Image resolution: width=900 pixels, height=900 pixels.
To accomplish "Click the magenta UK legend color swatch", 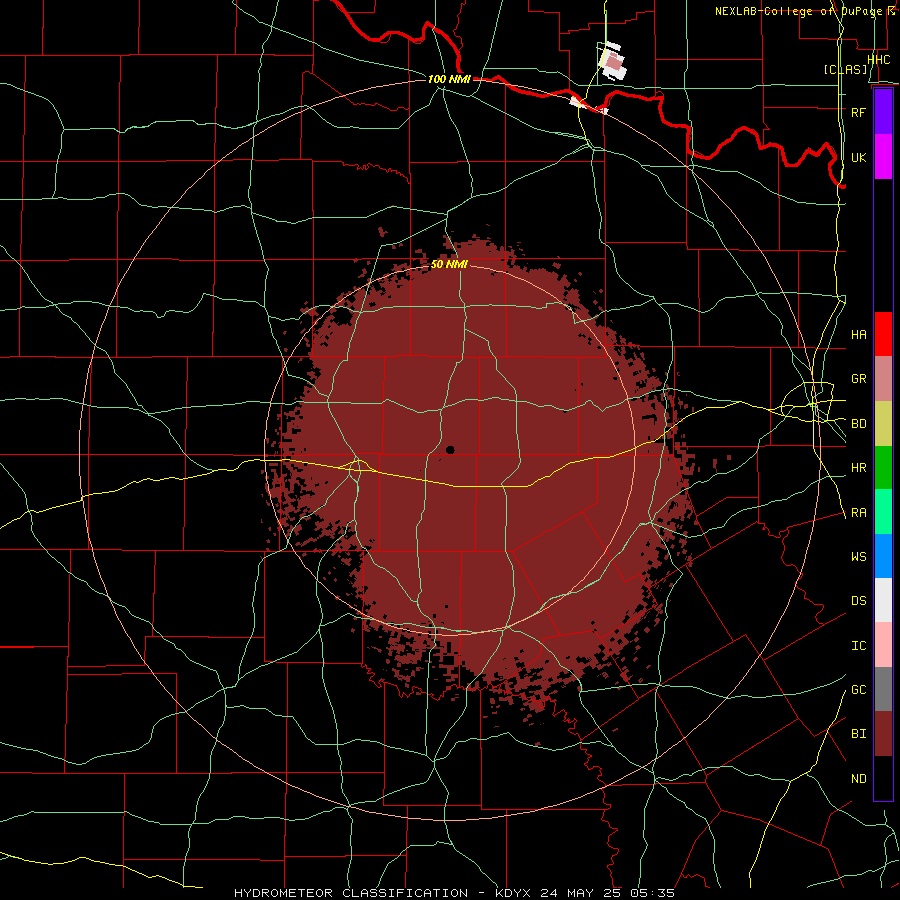I will [x=883, y=157].
